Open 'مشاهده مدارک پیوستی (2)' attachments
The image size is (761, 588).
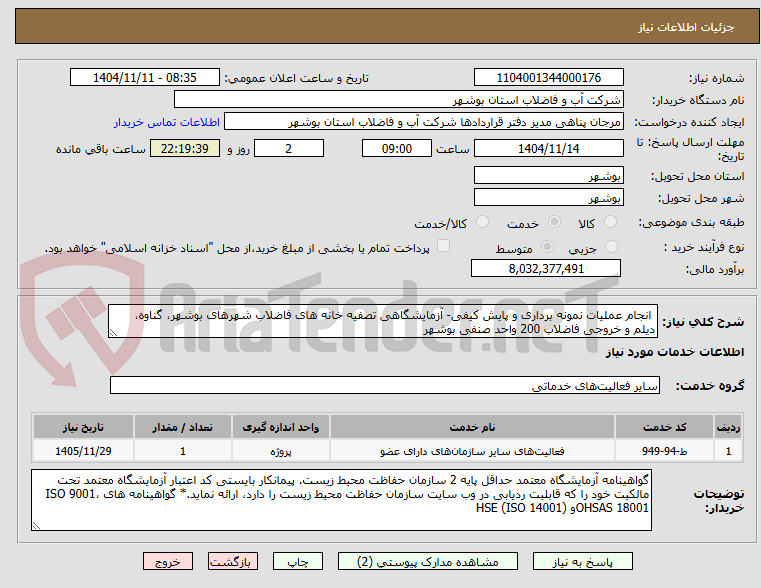(x=428, y=561)
